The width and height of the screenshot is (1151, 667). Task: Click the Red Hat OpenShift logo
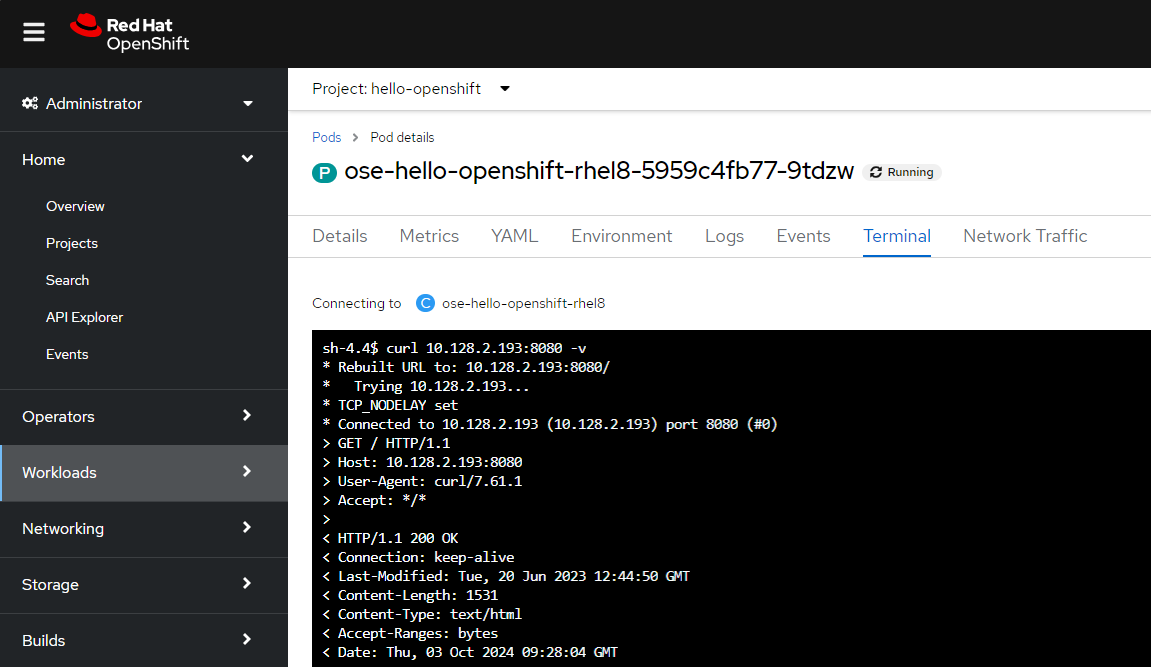tap(130, 33)
